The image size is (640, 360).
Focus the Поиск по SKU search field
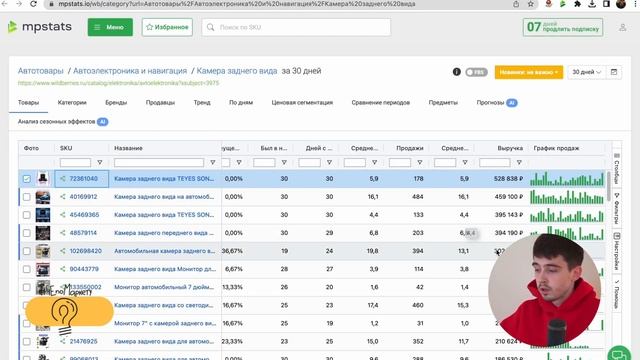[296, 27]
